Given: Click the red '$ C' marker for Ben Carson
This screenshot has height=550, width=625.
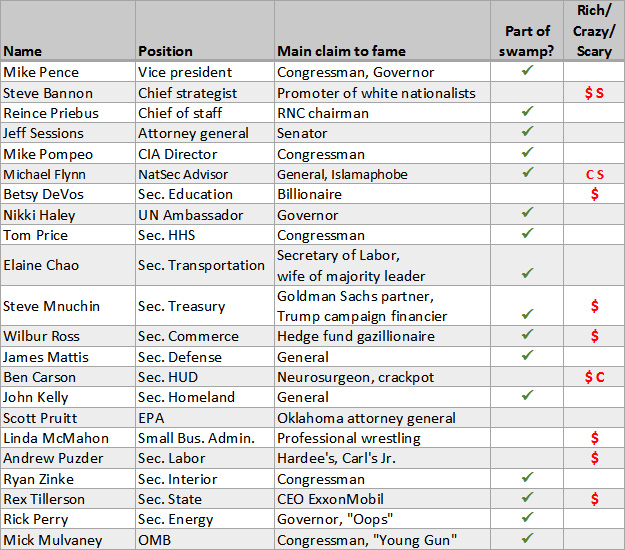Looking at the screenshot, I should (x=594, y=377).
